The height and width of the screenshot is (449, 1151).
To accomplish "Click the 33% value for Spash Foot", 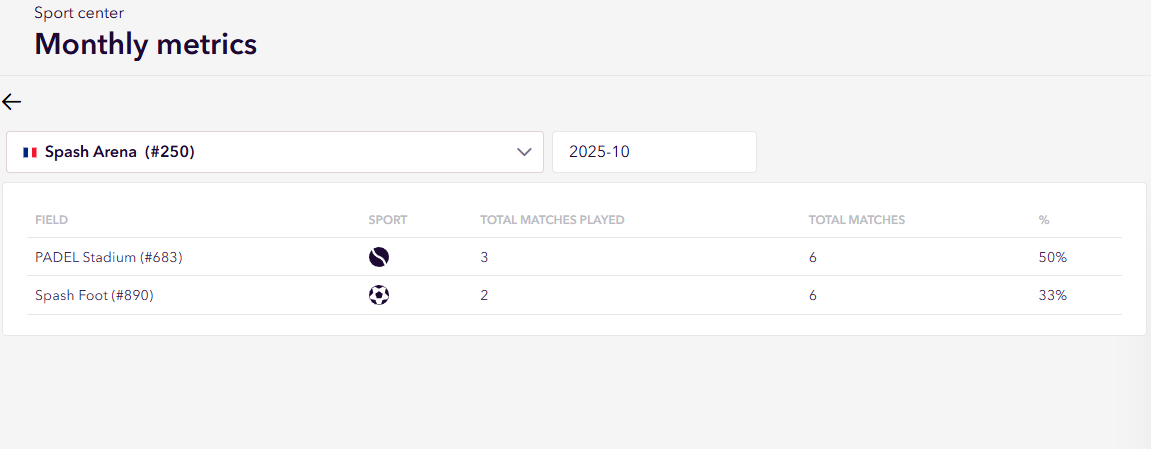I will click(1053, 295).
